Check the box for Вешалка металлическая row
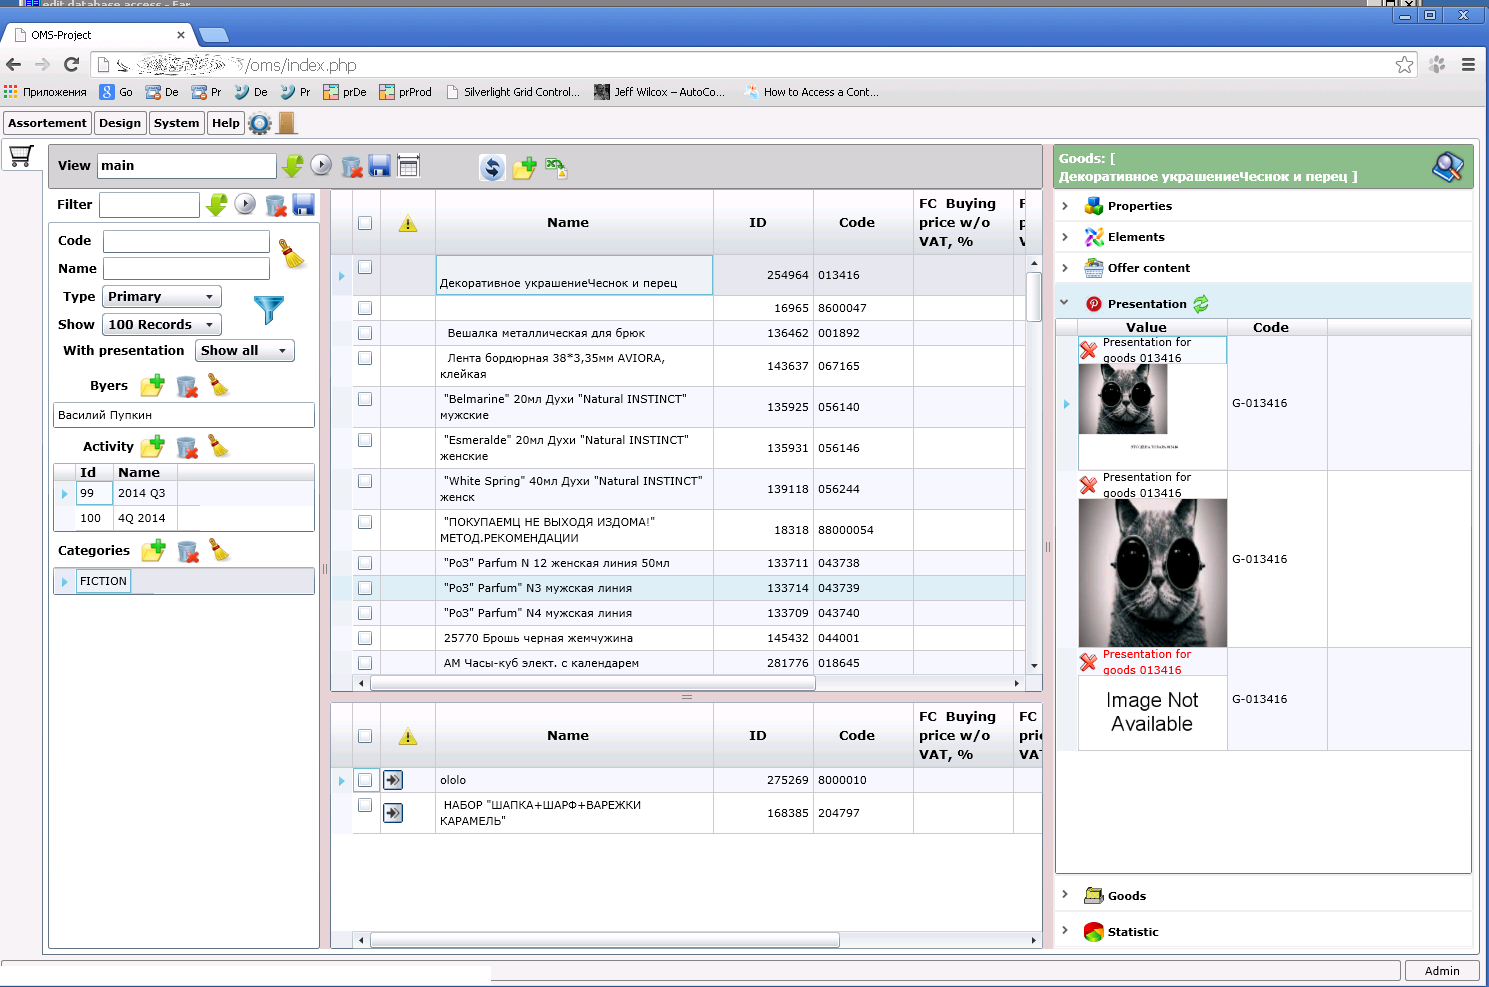Viewport: 1489px width, 987px height. (x=365, y=333)
